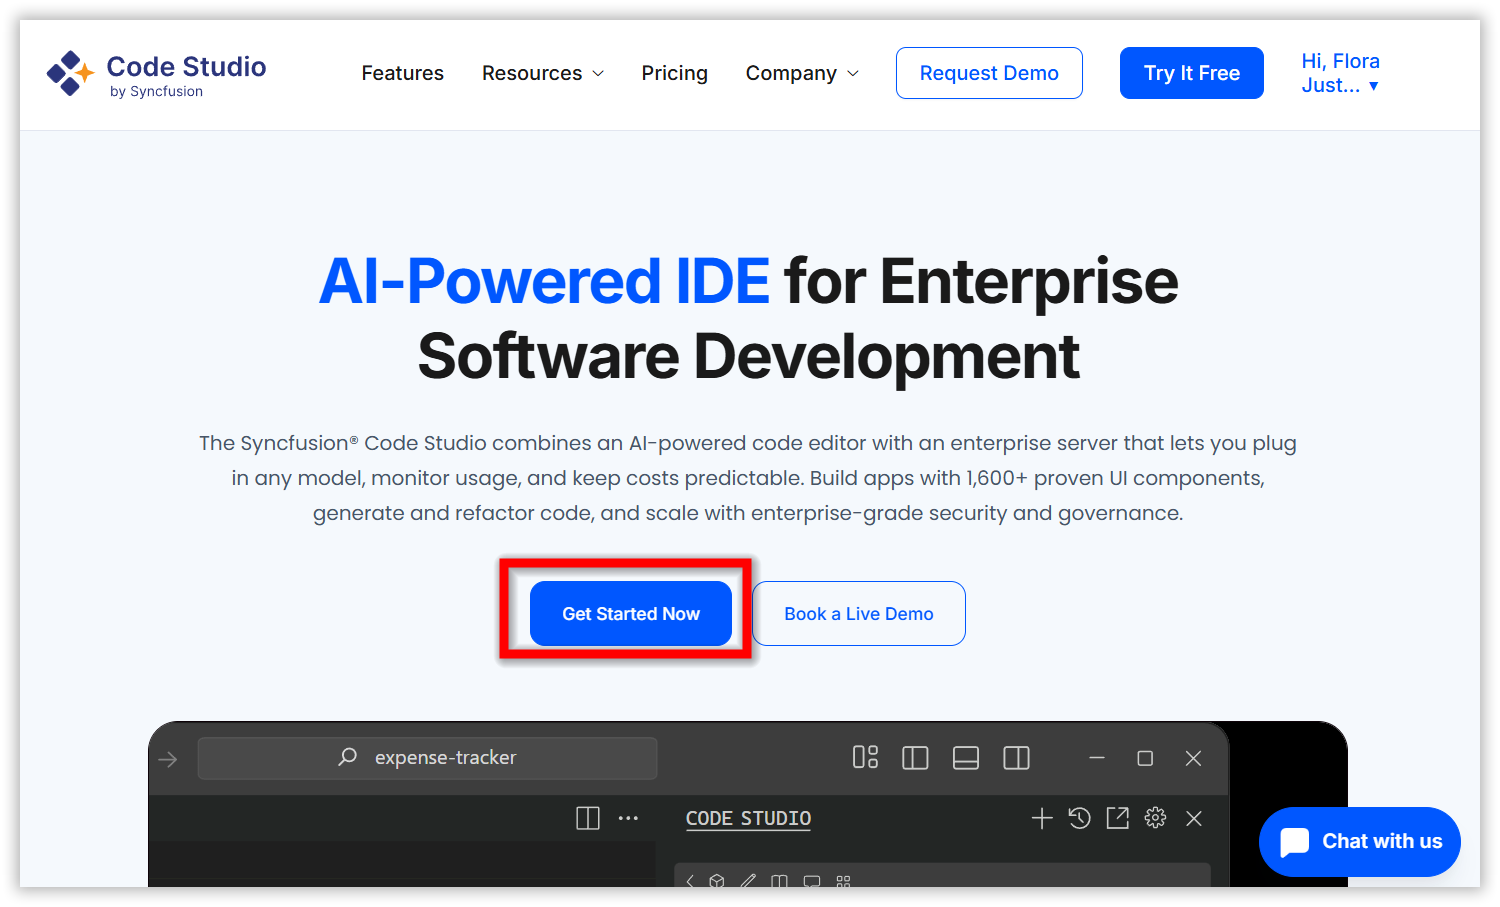Open the editor more actions ellipsis
This screenshot has height=907, width=1500.
[x=628, y=818]
